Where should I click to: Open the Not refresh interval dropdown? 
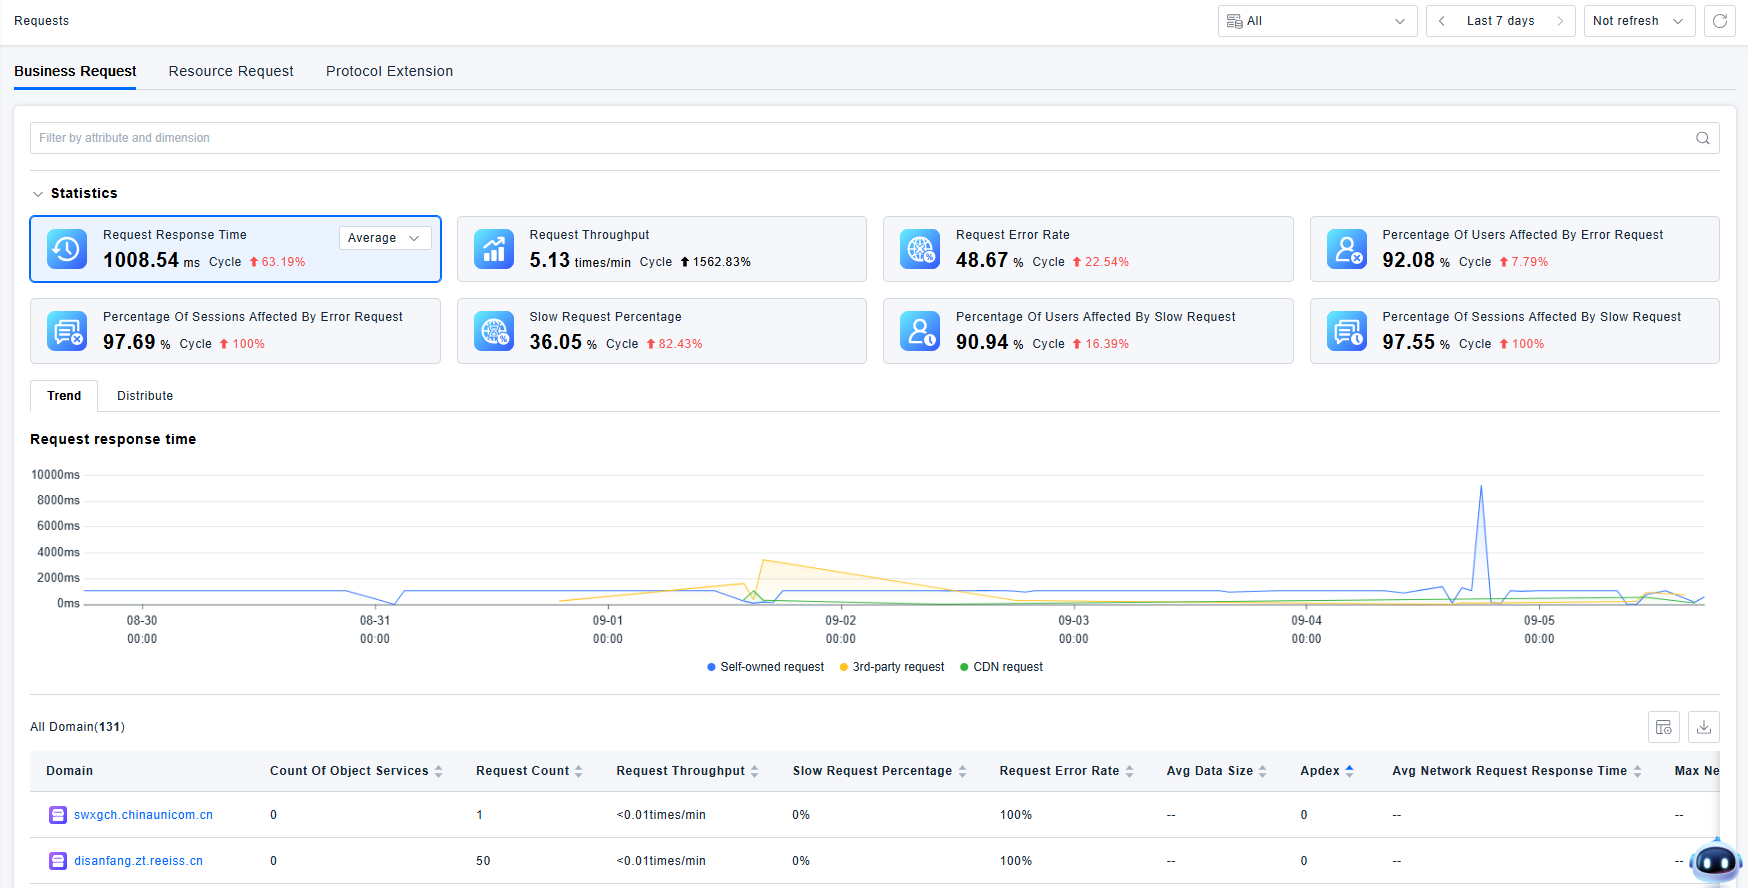pyautogui.click(x=1639, y=21)
